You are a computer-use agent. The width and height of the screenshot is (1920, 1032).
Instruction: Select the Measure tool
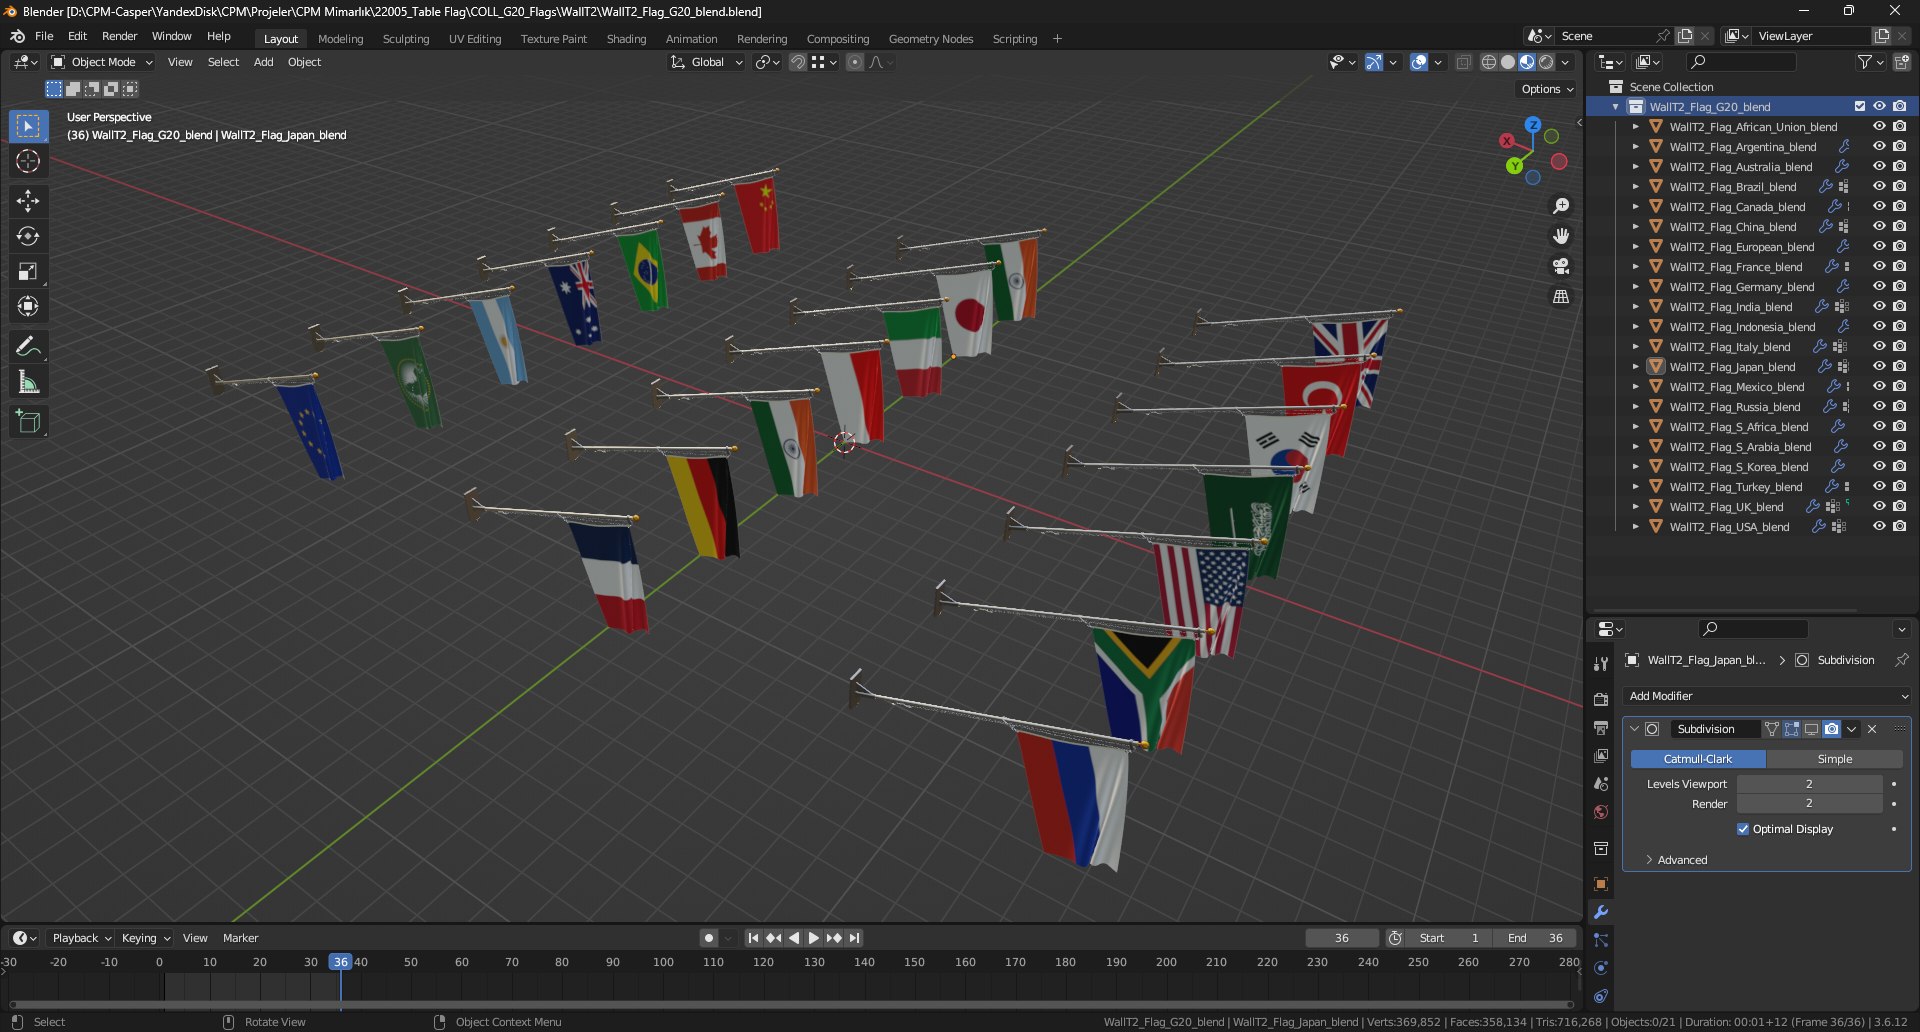(x=28, y=382)
